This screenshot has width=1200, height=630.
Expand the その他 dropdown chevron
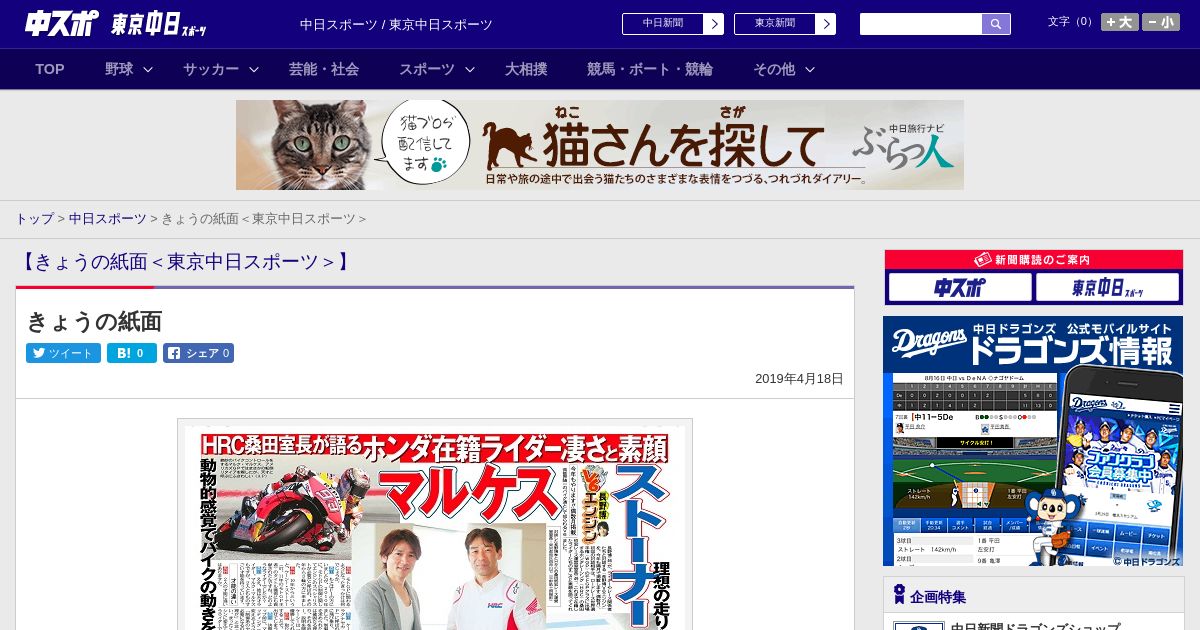pos(810,69)
